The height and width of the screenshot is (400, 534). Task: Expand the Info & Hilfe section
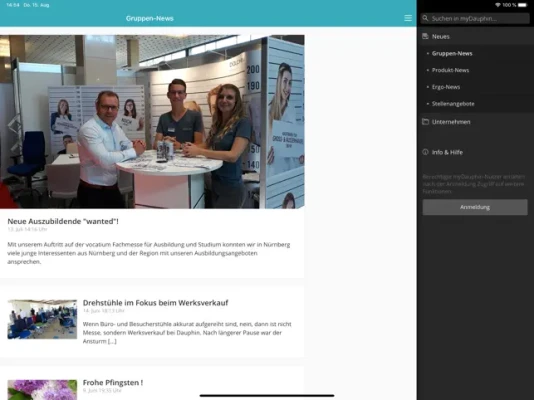tap(475, 152)
